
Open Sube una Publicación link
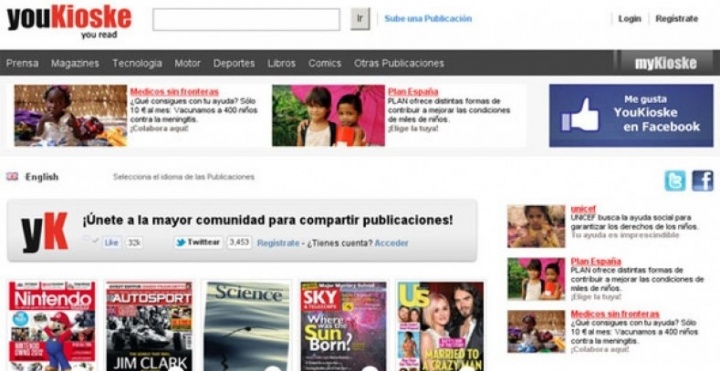click(428, 19)
